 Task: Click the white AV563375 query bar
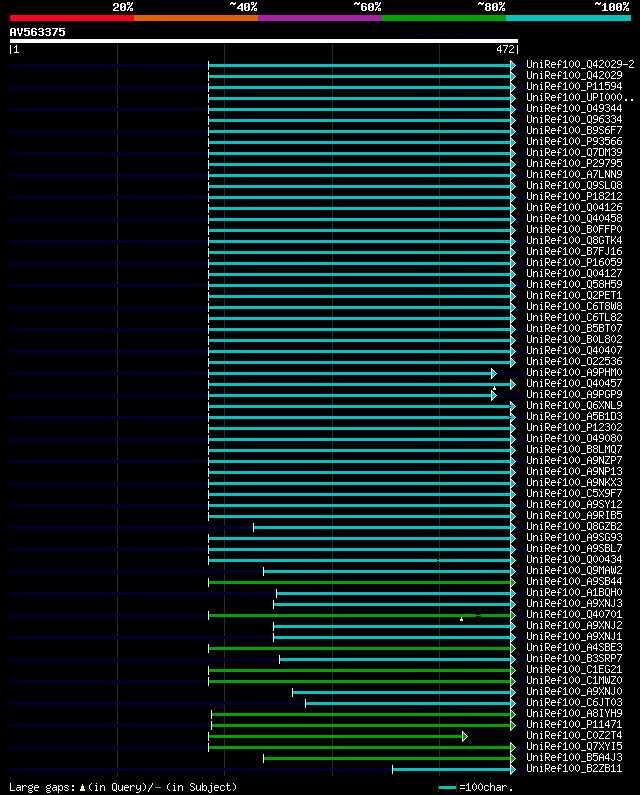(x=264, y=41)
